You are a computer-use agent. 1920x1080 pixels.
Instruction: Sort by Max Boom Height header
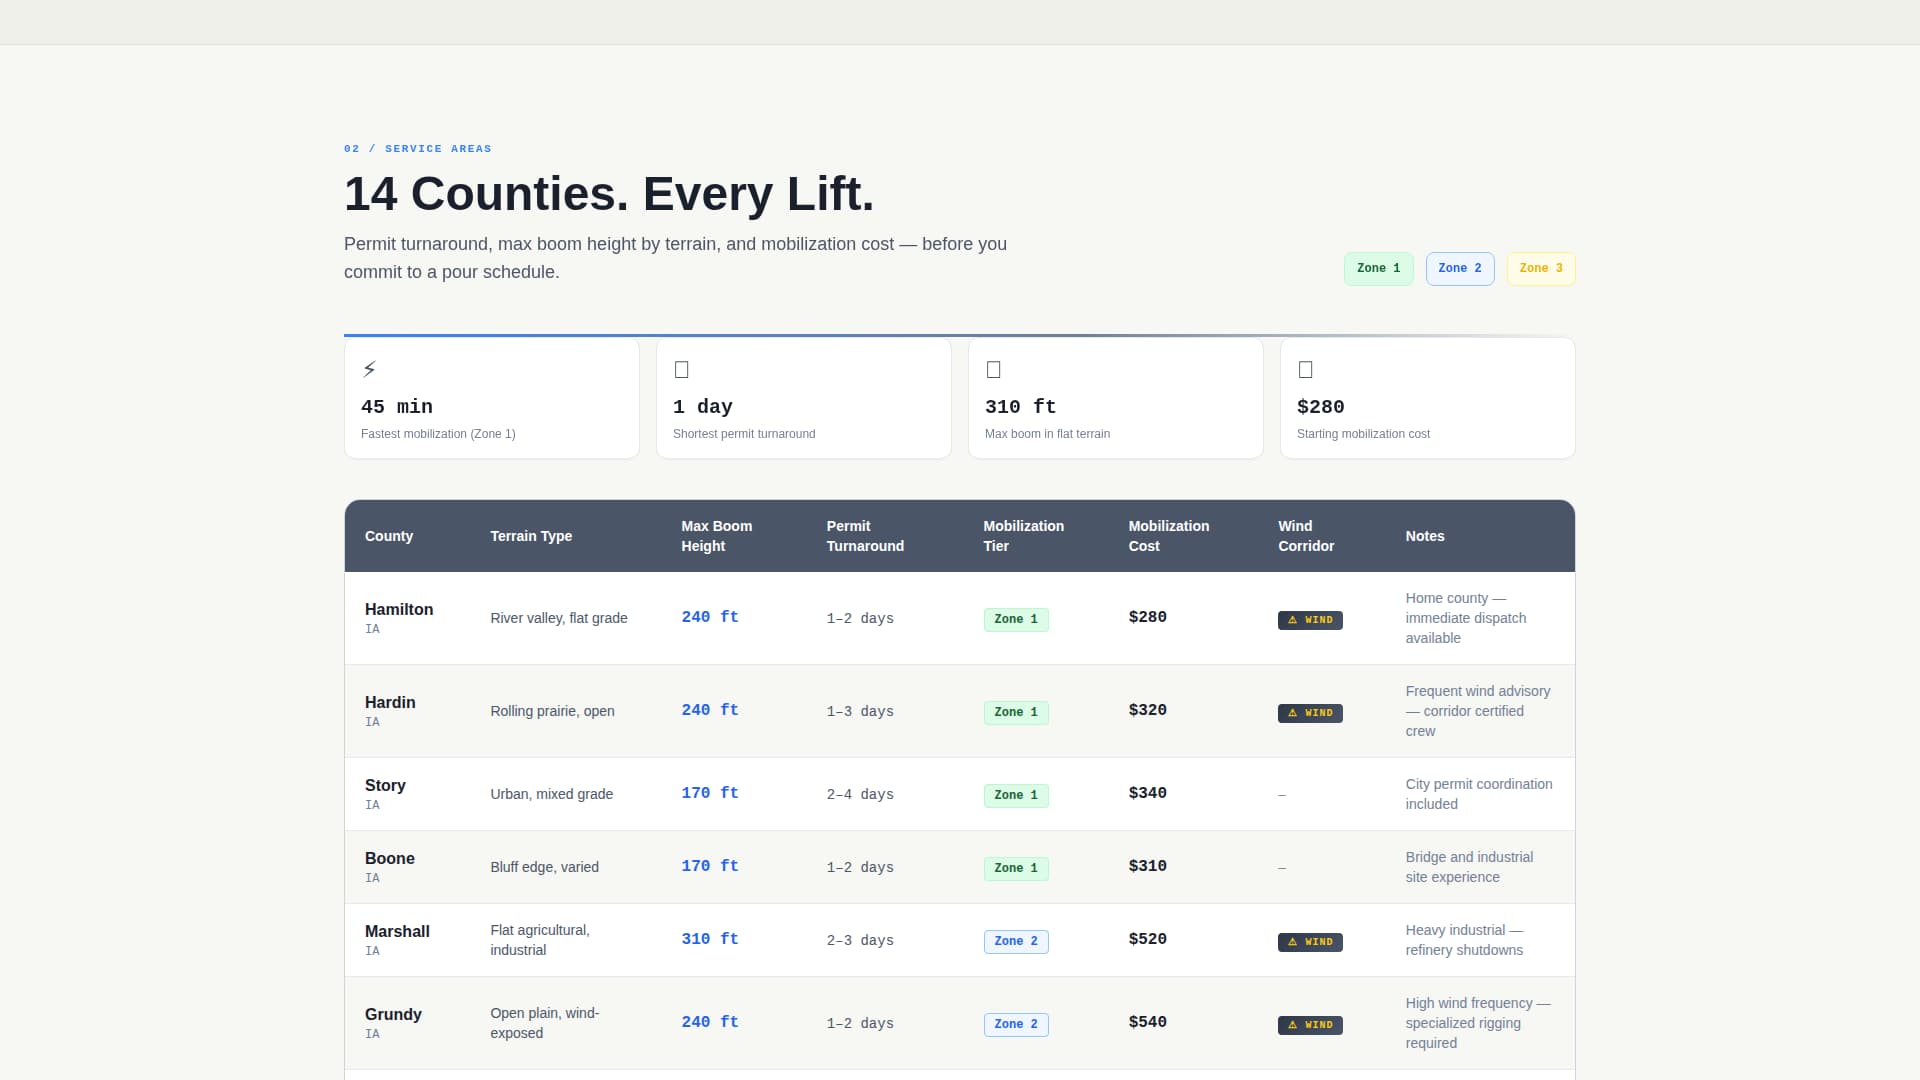pos(717,536)
